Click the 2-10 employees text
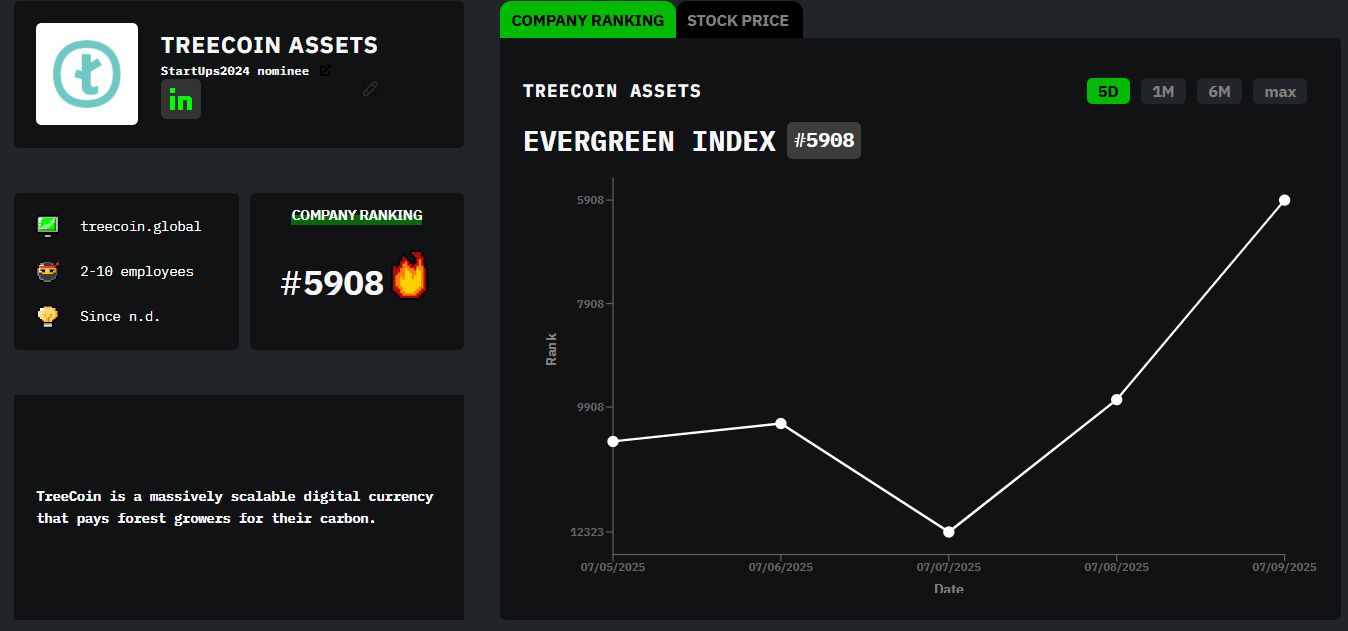Image resolution: width=1348 pixels, height=631 pixels. (137, 271)
